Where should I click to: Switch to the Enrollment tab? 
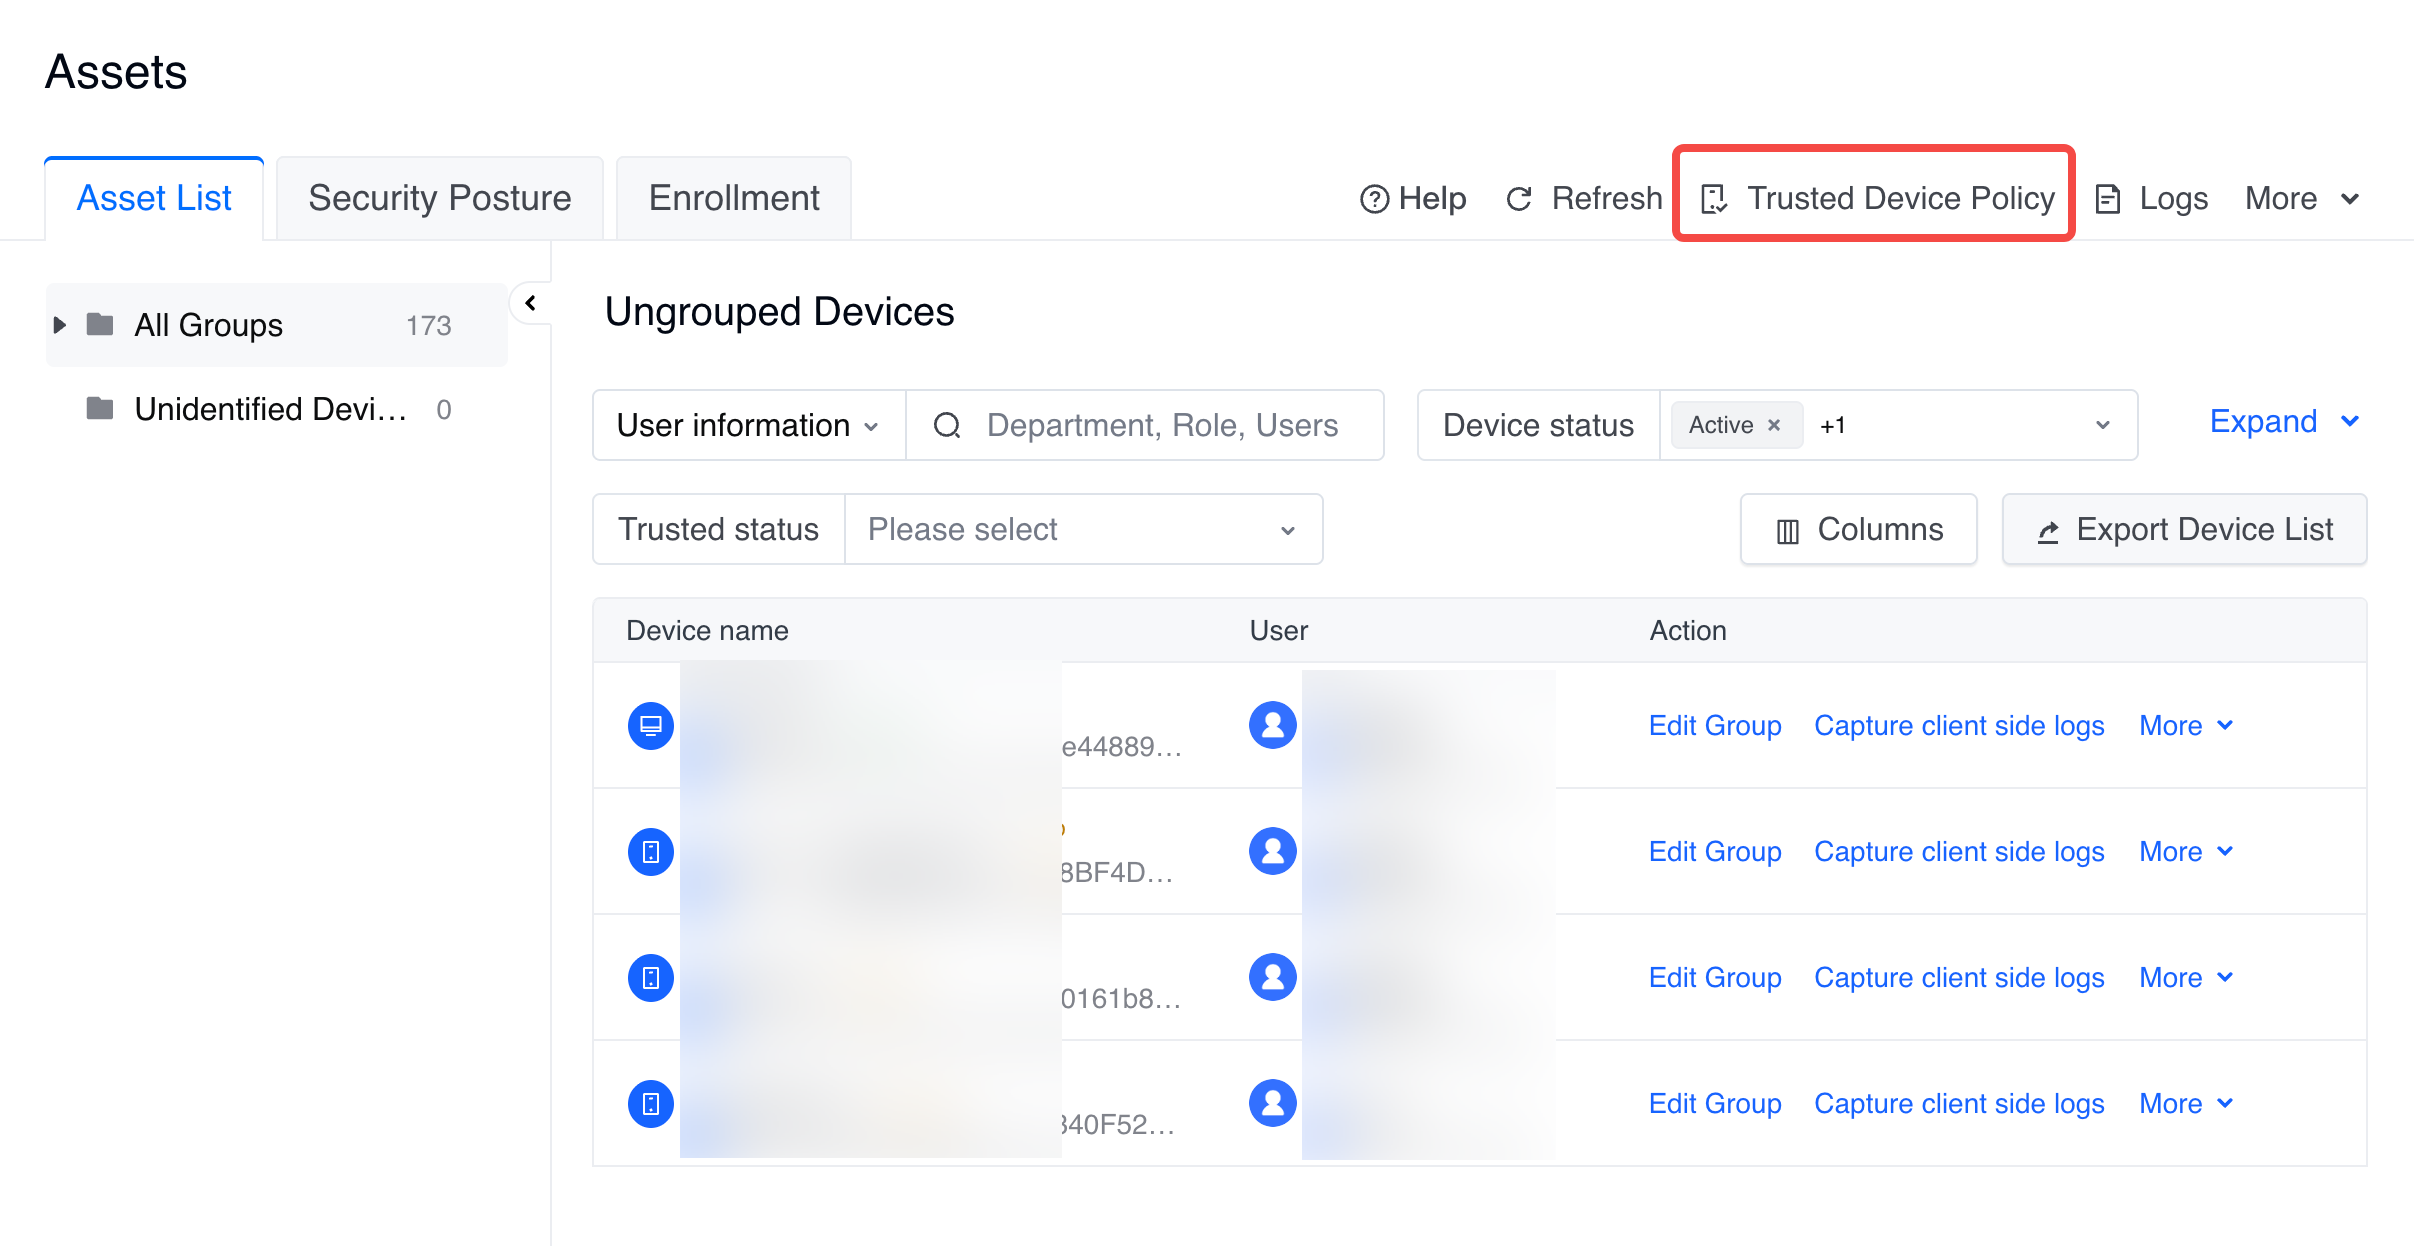733,198
